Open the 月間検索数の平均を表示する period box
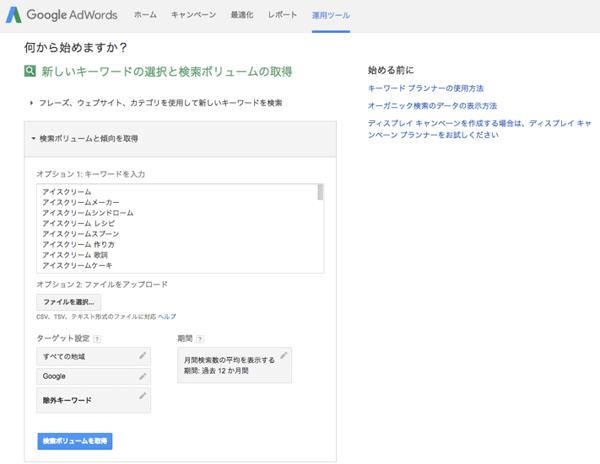Viewport: 600px width, 464px height. point(235,365)
